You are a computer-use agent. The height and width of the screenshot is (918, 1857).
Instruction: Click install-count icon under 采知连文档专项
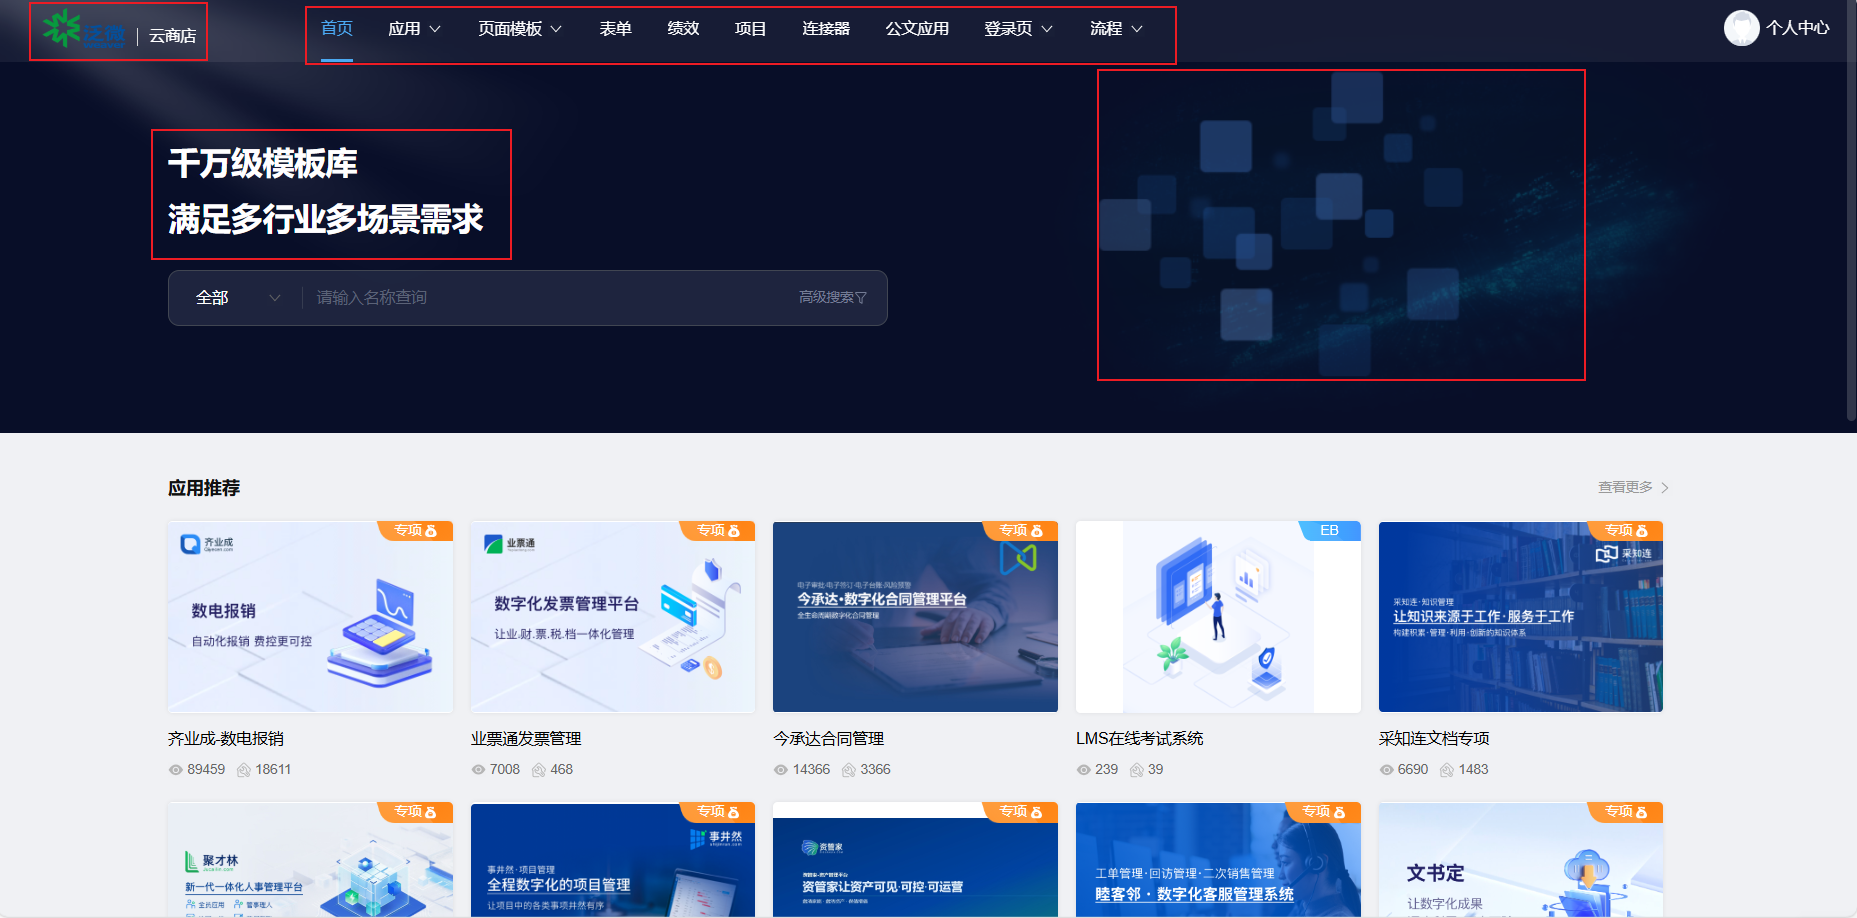click(x=1447, y=770)
